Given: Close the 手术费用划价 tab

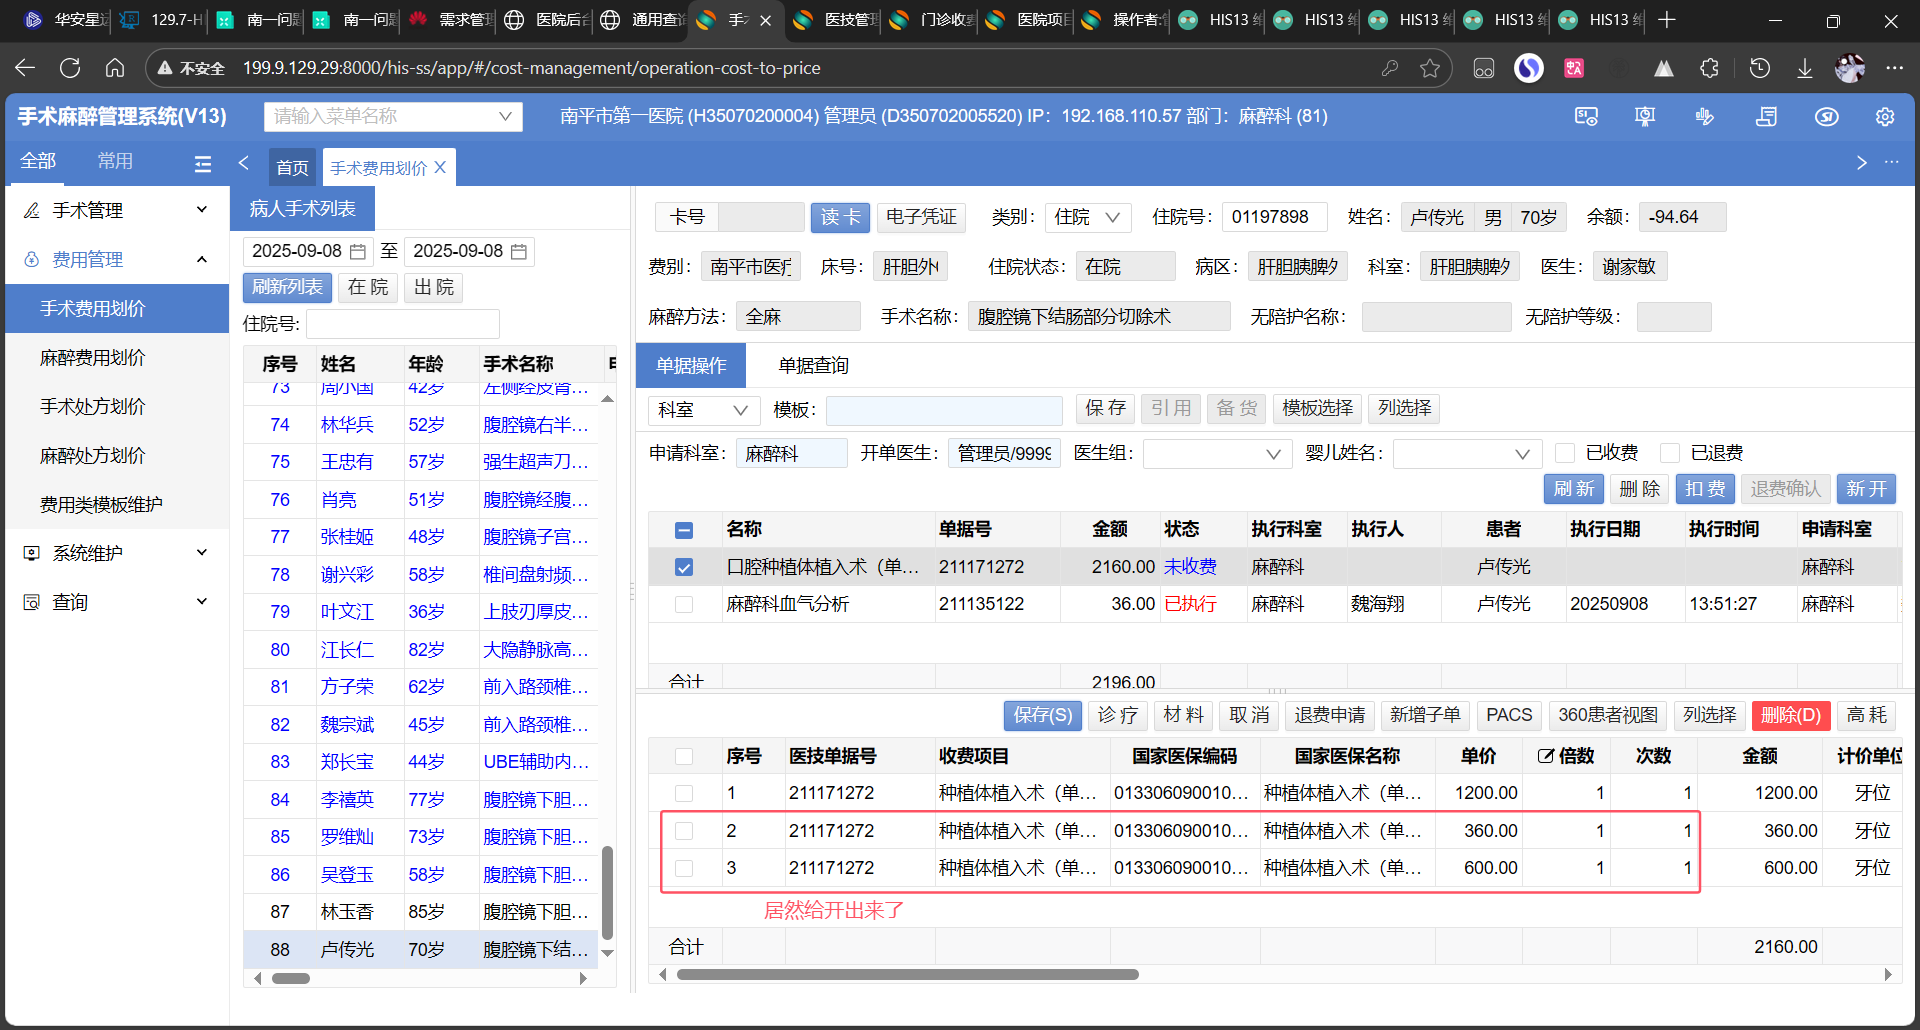Looking at the screenshot, I should click(440, 168).
